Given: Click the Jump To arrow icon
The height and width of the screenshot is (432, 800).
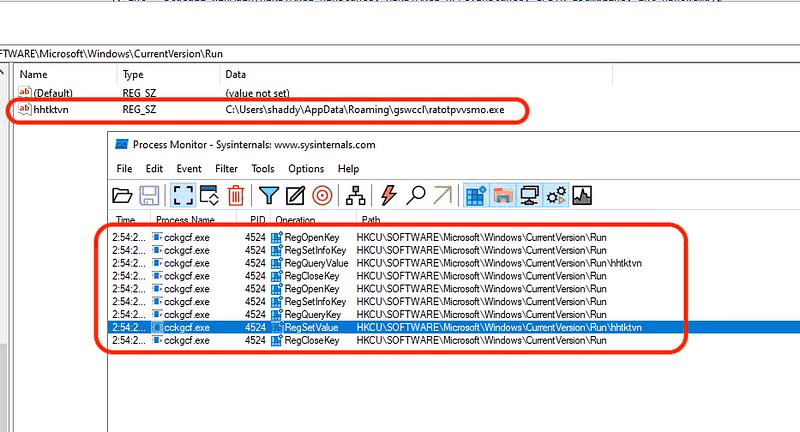Looking at the screenshot, I should [442, 195].
